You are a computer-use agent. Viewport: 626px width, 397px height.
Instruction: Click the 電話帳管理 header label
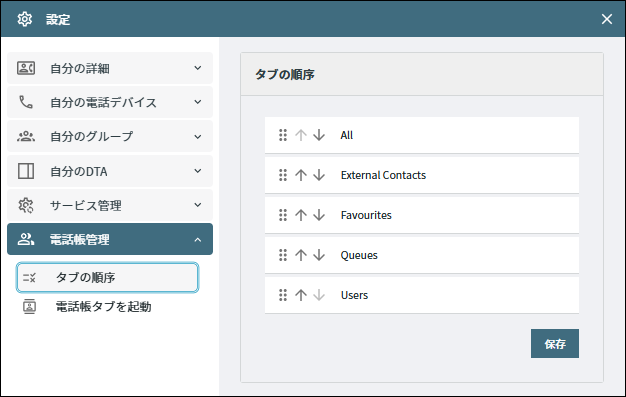79,240
